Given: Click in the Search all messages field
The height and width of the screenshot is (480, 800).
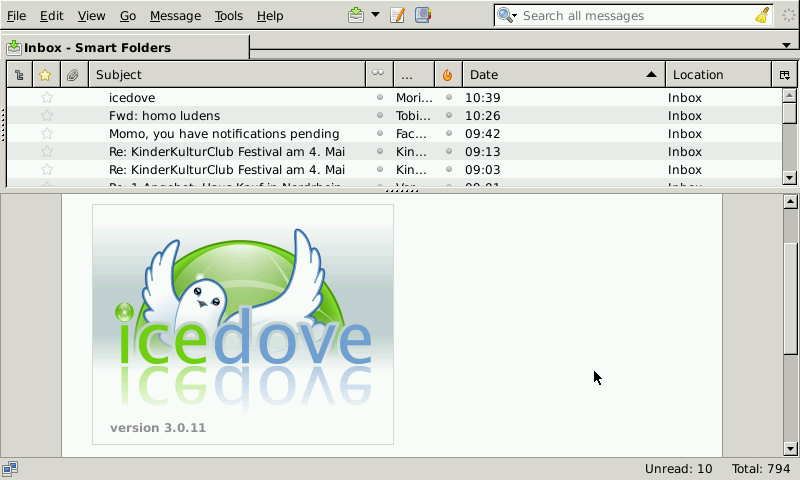Looking at the screenshot, I should pyautogui.click(x=630, y=15).
